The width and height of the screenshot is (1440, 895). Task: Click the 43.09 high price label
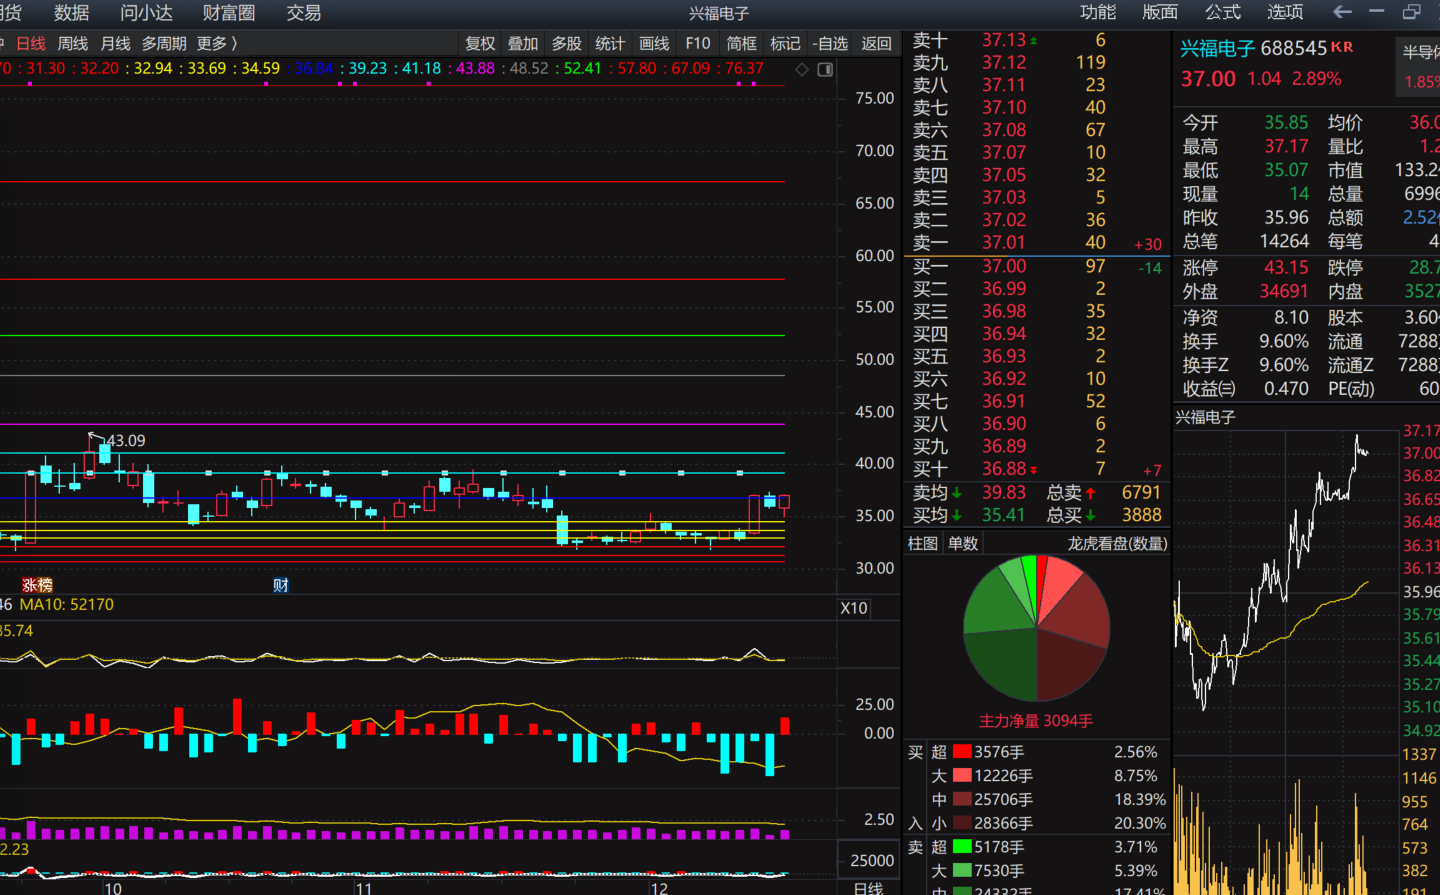pos(126,441)
